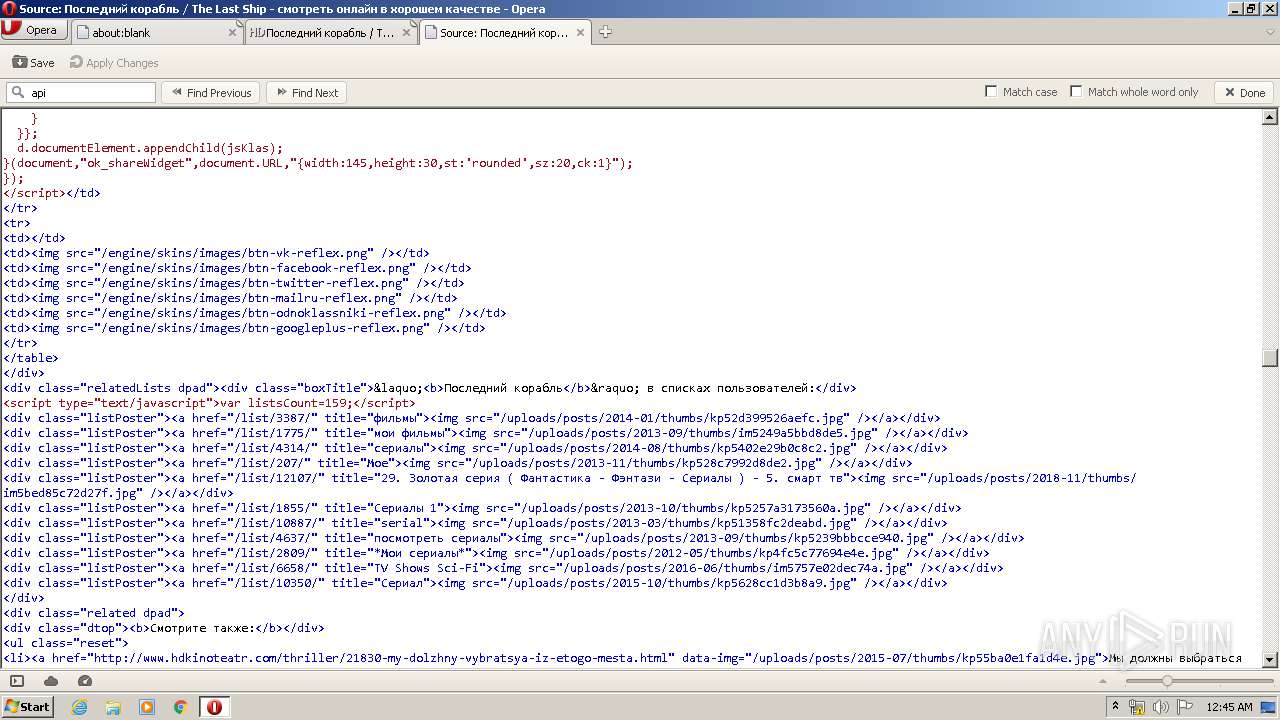Open the Windows Start menu
This screenshot has height=720, width=1280.
click(27, 706)
